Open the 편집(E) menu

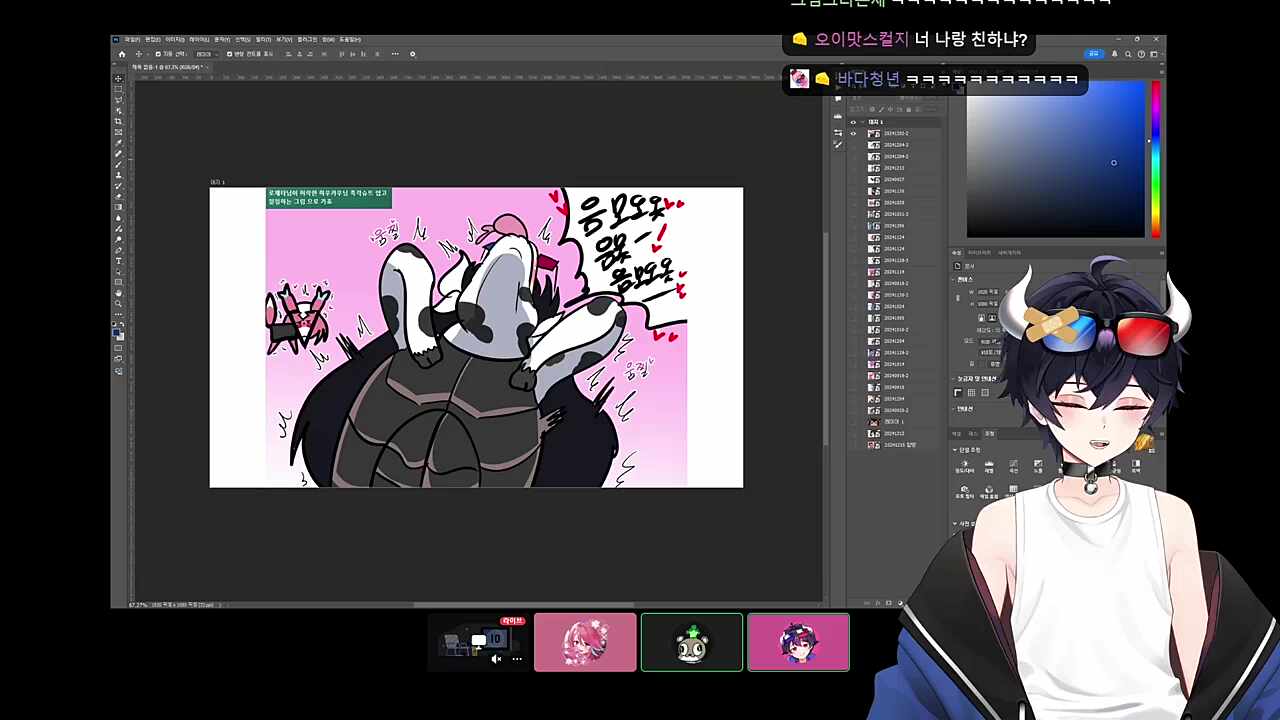152,40
